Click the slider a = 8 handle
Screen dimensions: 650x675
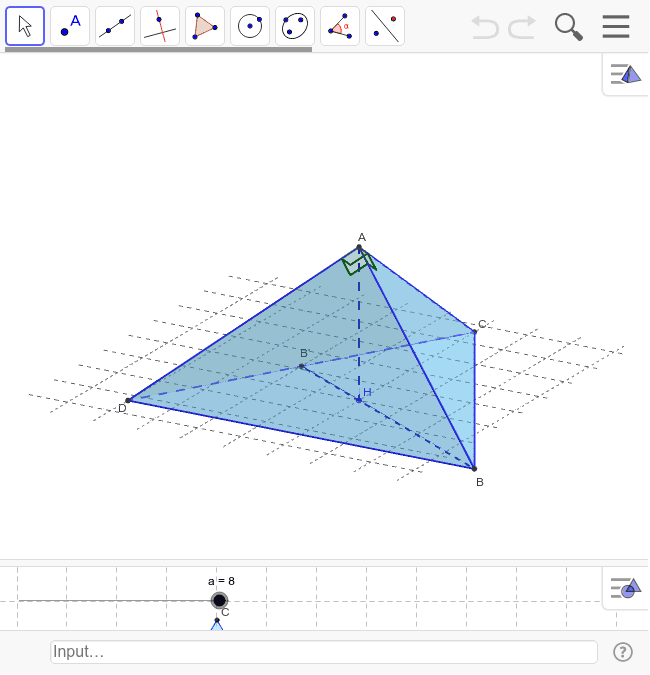(x=219, y=600)
